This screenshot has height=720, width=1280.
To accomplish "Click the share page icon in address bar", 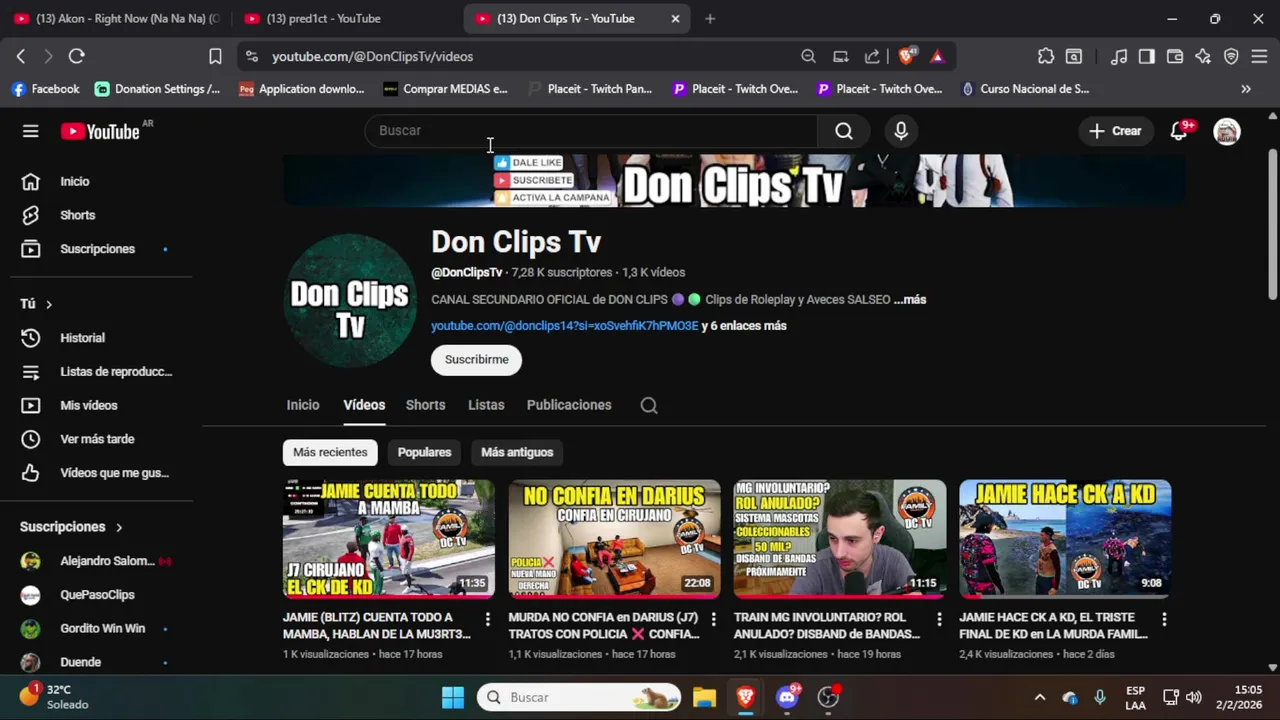I will [x=872, y=57].
